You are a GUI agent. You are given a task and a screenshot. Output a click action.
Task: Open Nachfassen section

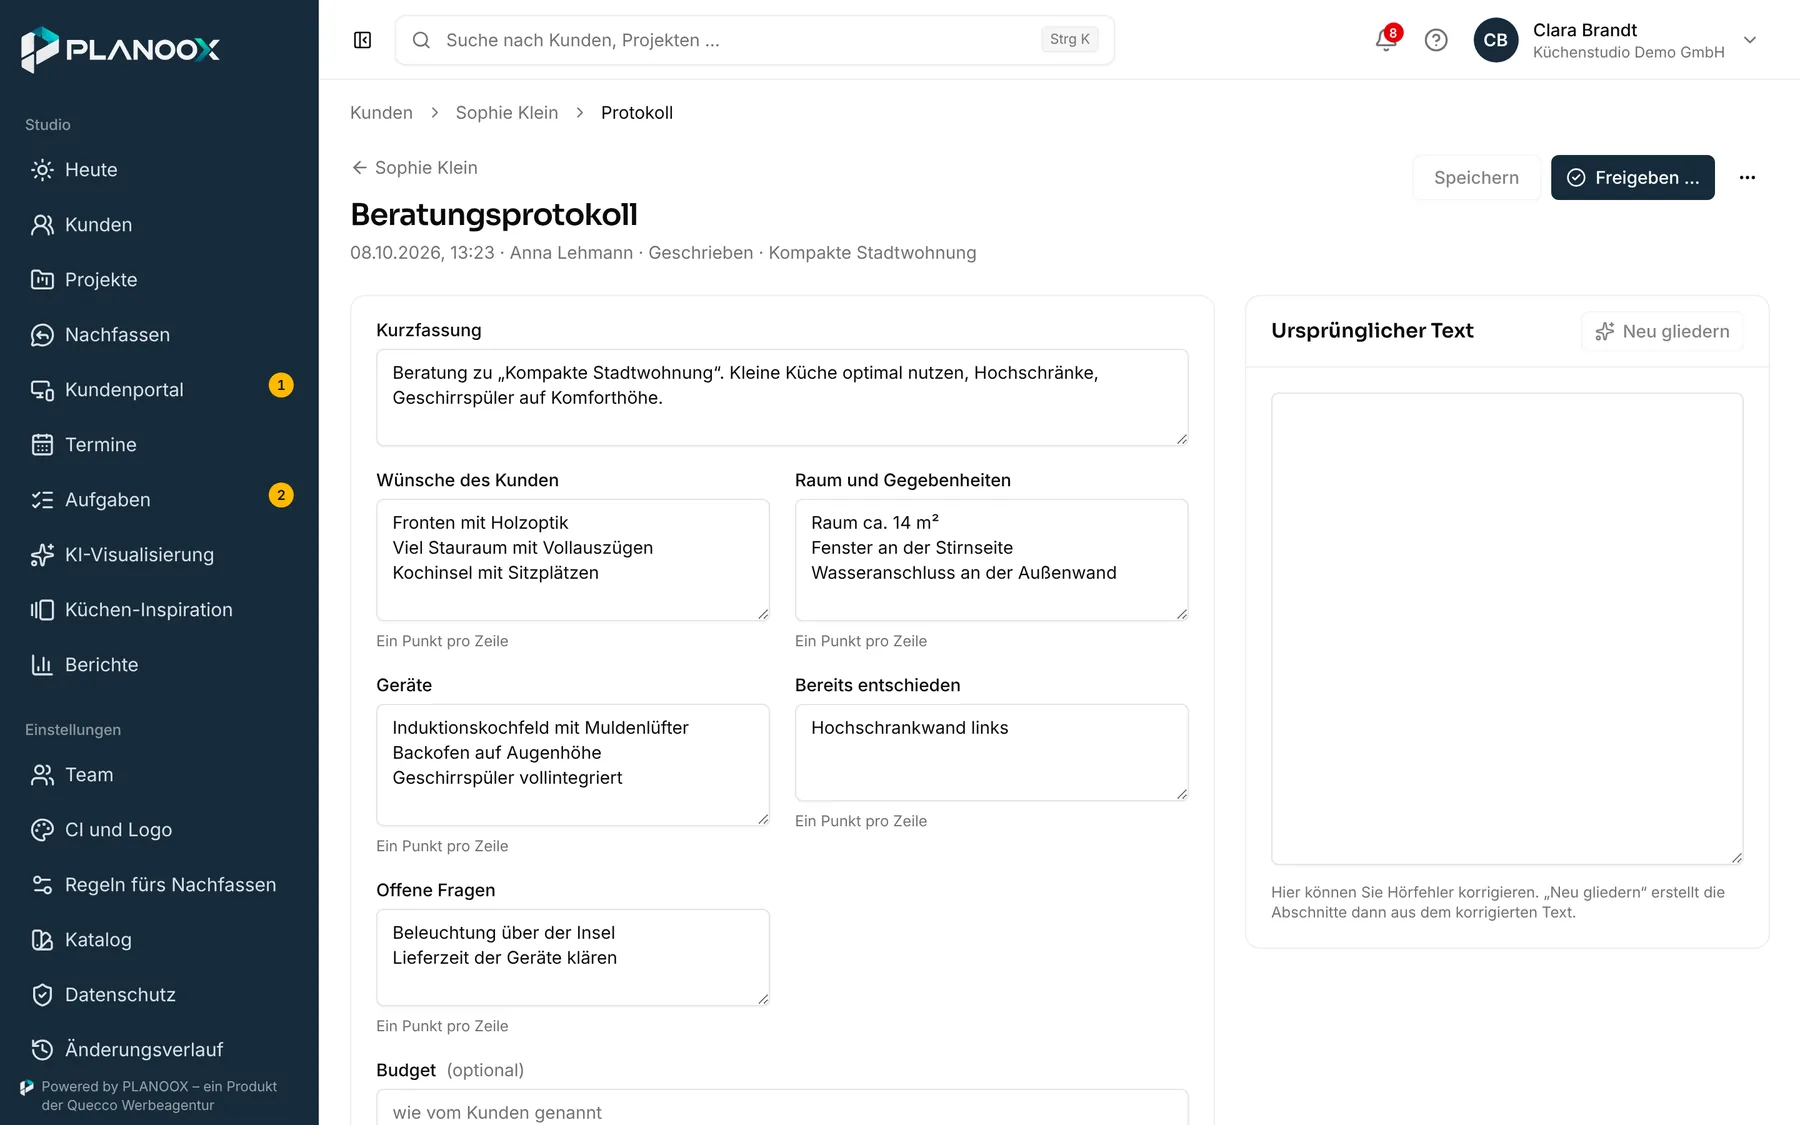click(x=159, y=335)
